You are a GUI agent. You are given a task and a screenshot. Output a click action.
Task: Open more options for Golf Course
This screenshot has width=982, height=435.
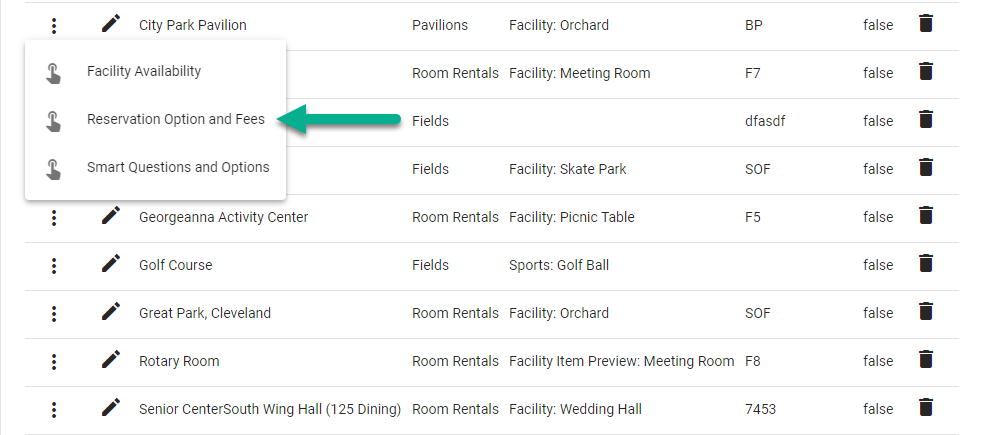point(54,265)
